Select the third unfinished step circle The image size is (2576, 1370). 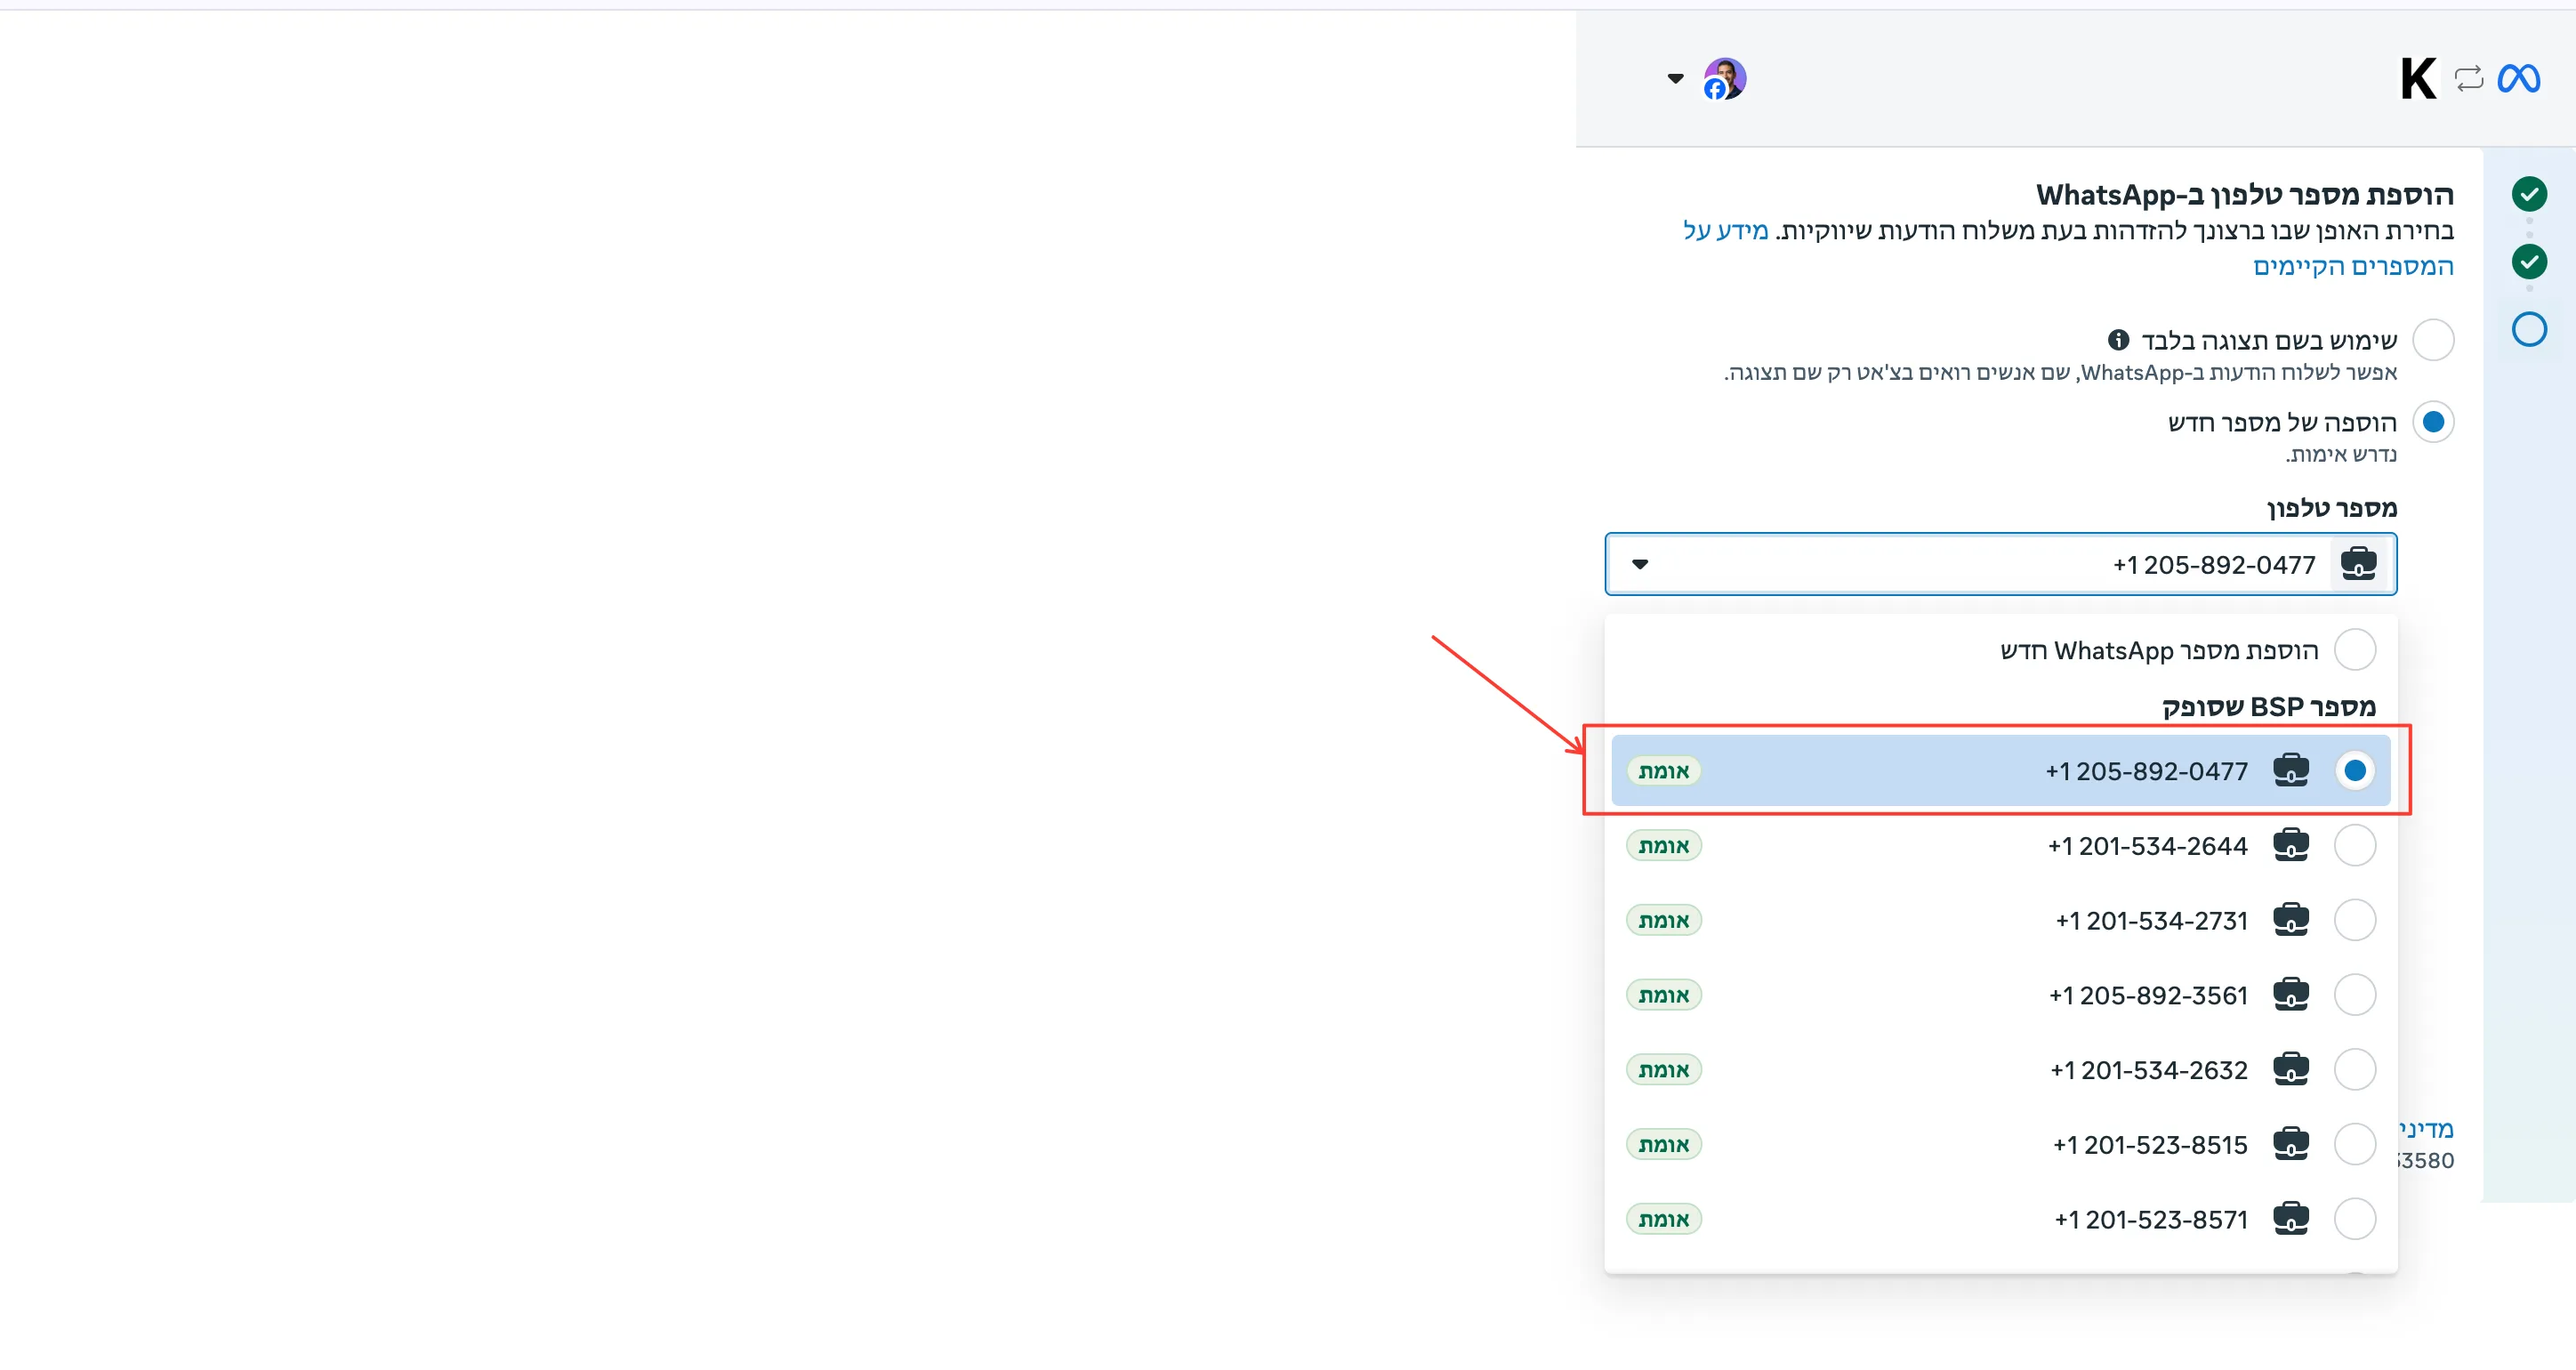[2528, 329]
